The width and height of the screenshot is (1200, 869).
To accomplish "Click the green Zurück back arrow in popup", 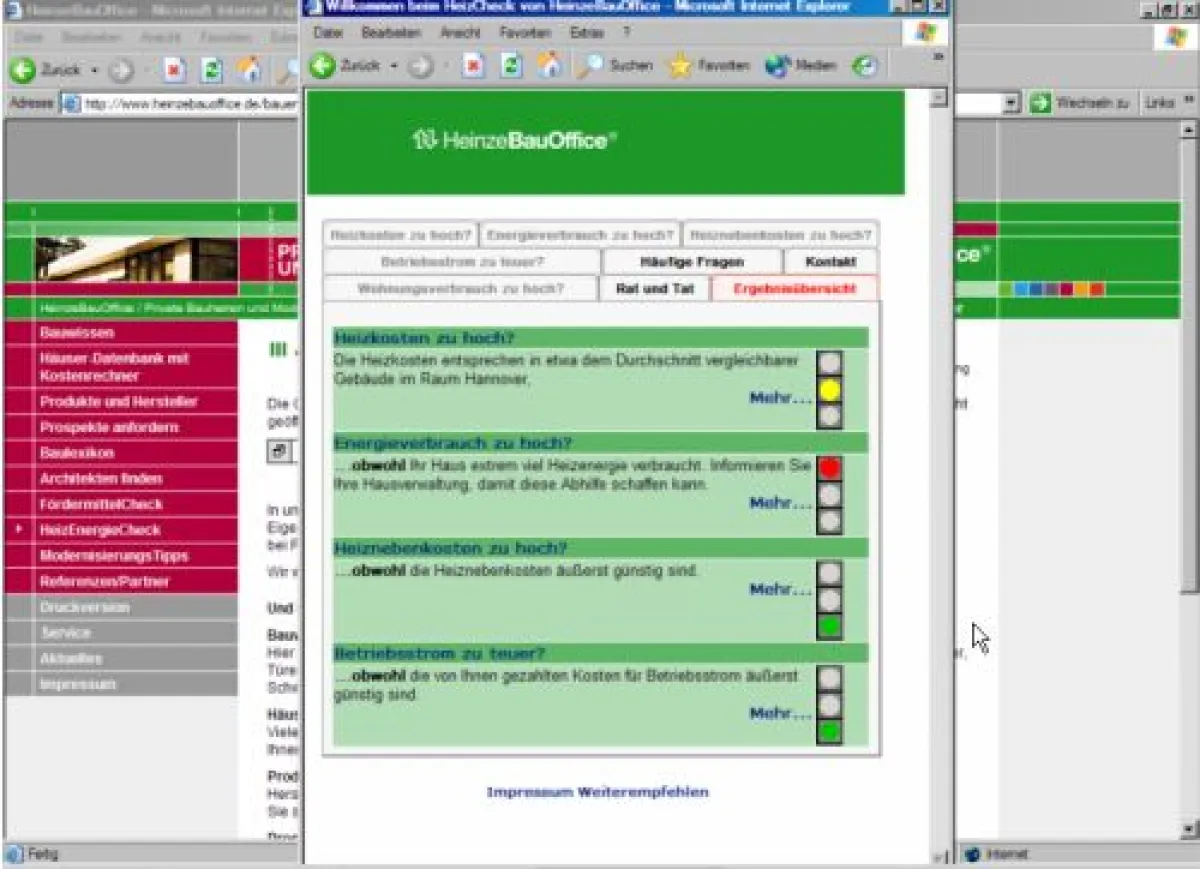I will [323, 66].
